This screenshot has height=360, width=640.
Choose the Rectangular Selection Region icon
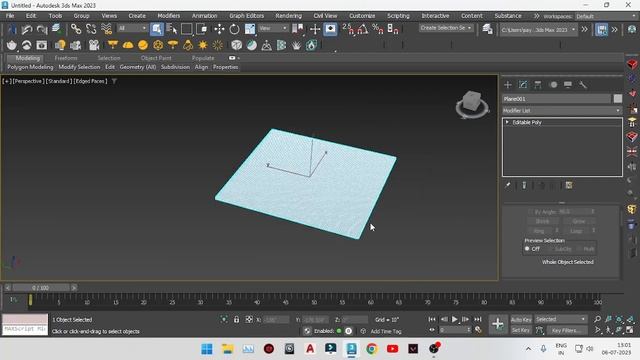click(x=187, y=29)
